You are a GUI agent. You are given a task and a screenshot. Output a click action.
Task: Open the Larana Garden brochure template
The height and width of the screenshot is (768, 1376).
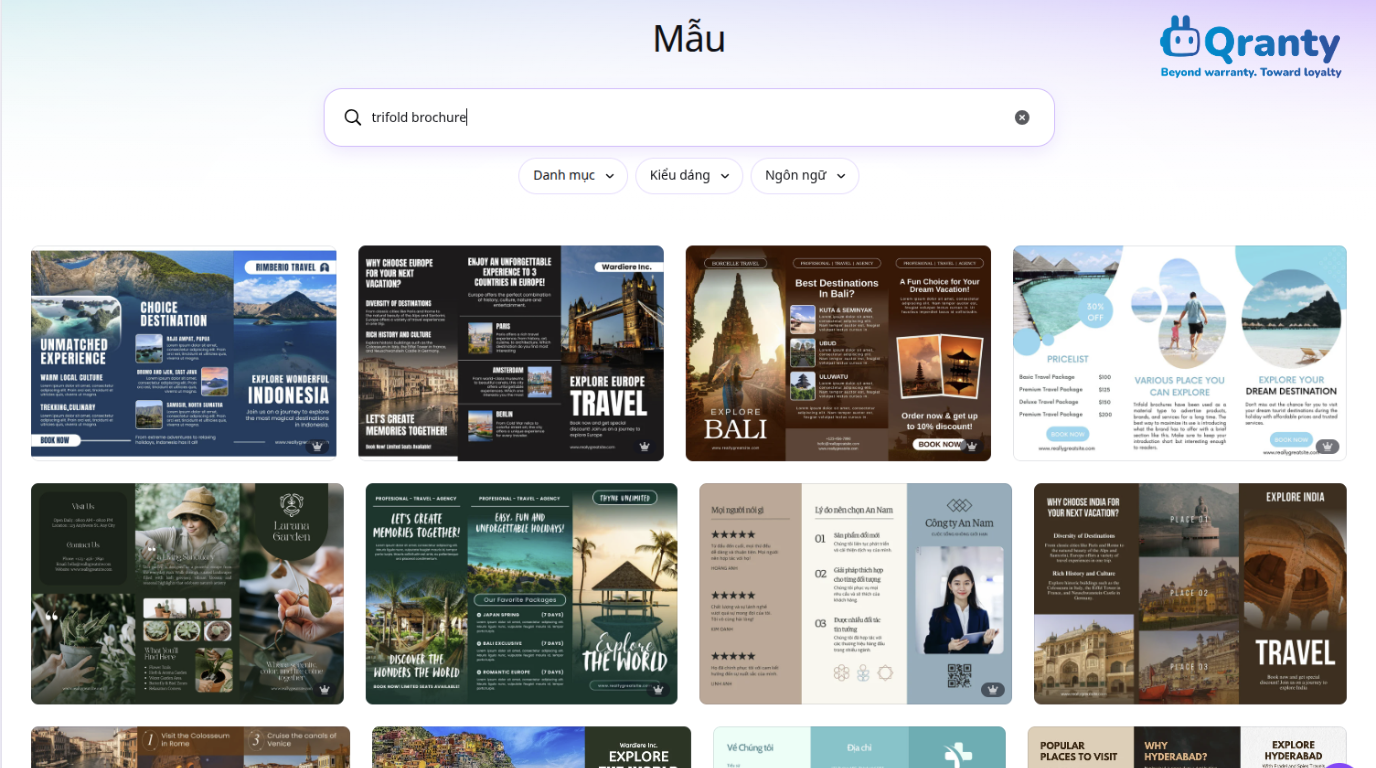[x=187, y=594]
